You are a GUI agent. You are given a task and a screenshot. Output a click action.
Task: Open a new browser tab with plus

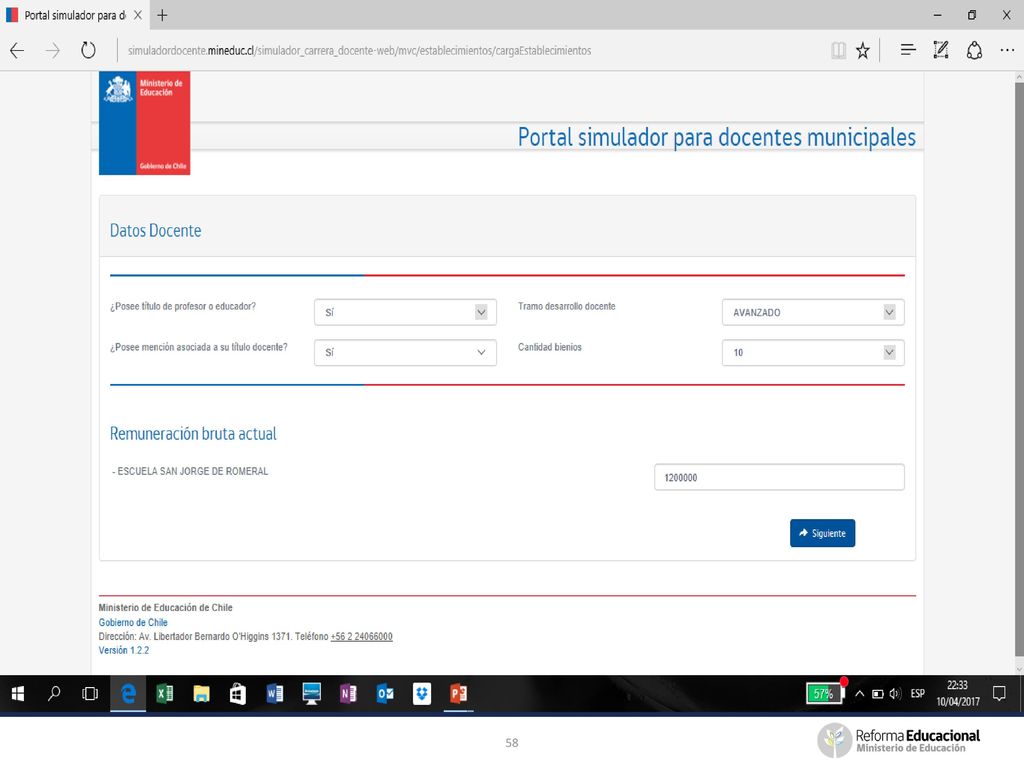pyautogui.click(x=162, y=15)
